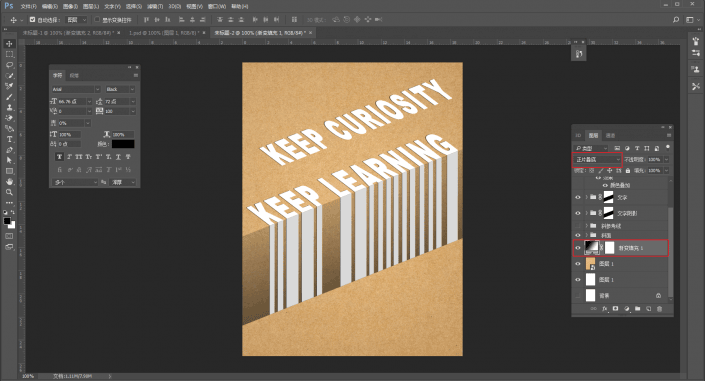Add a layer style via fx icon
Screen dimensions: 705x381
pos(605,309)
